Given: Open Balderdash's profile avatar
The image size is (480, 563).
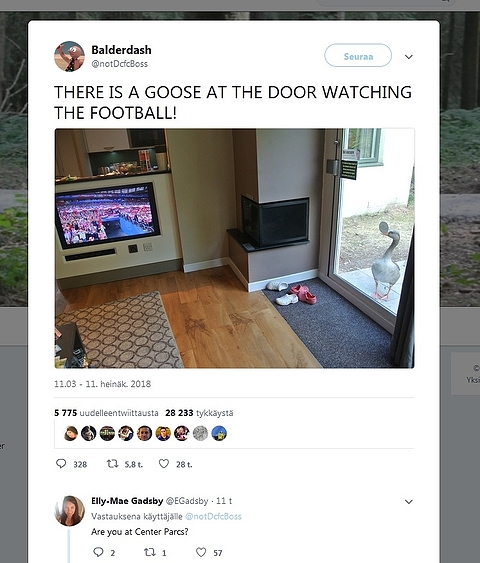Looking at the screenshot, I should tap(69, 56).
